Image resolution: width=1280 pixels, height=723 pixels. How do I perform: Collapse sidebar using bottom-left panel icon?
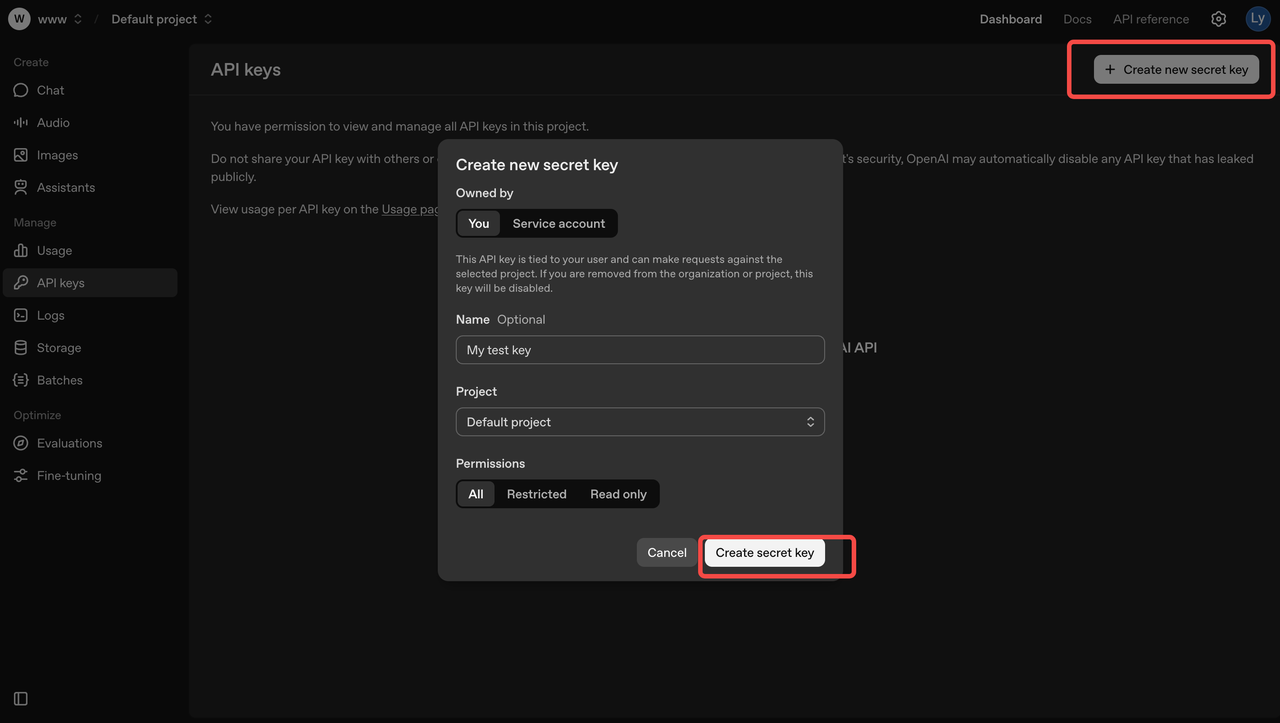pyautogui.click(x=20, y=699)
